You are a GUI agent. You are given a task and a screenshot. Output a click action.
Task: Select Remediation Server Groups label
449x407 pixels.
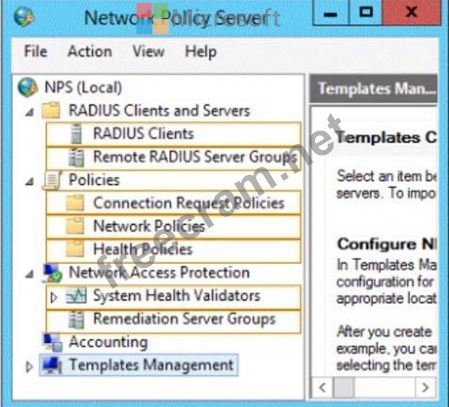click(x=184, y=319)
